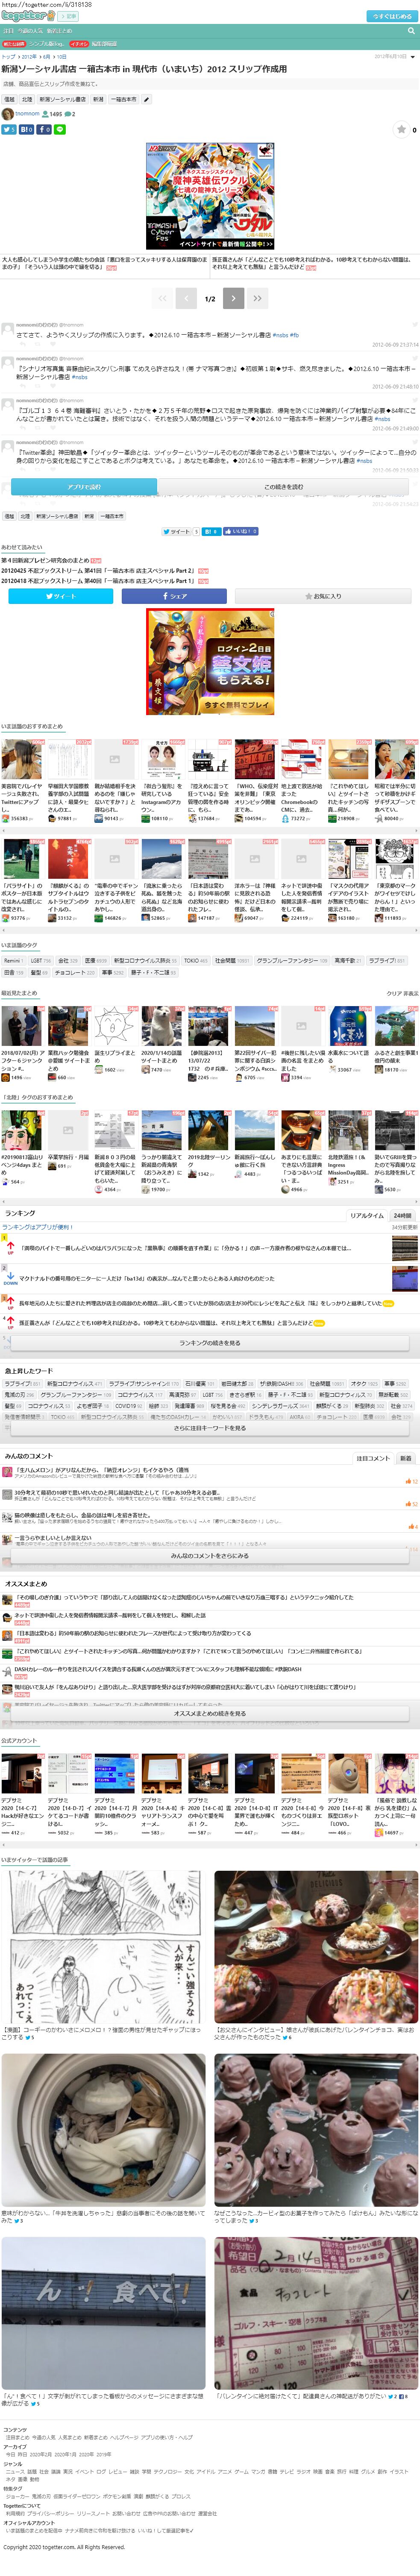Screen dimensions: 420x2576
Task: Open the トップ breadcrumb link
Action: pos(9,57)
